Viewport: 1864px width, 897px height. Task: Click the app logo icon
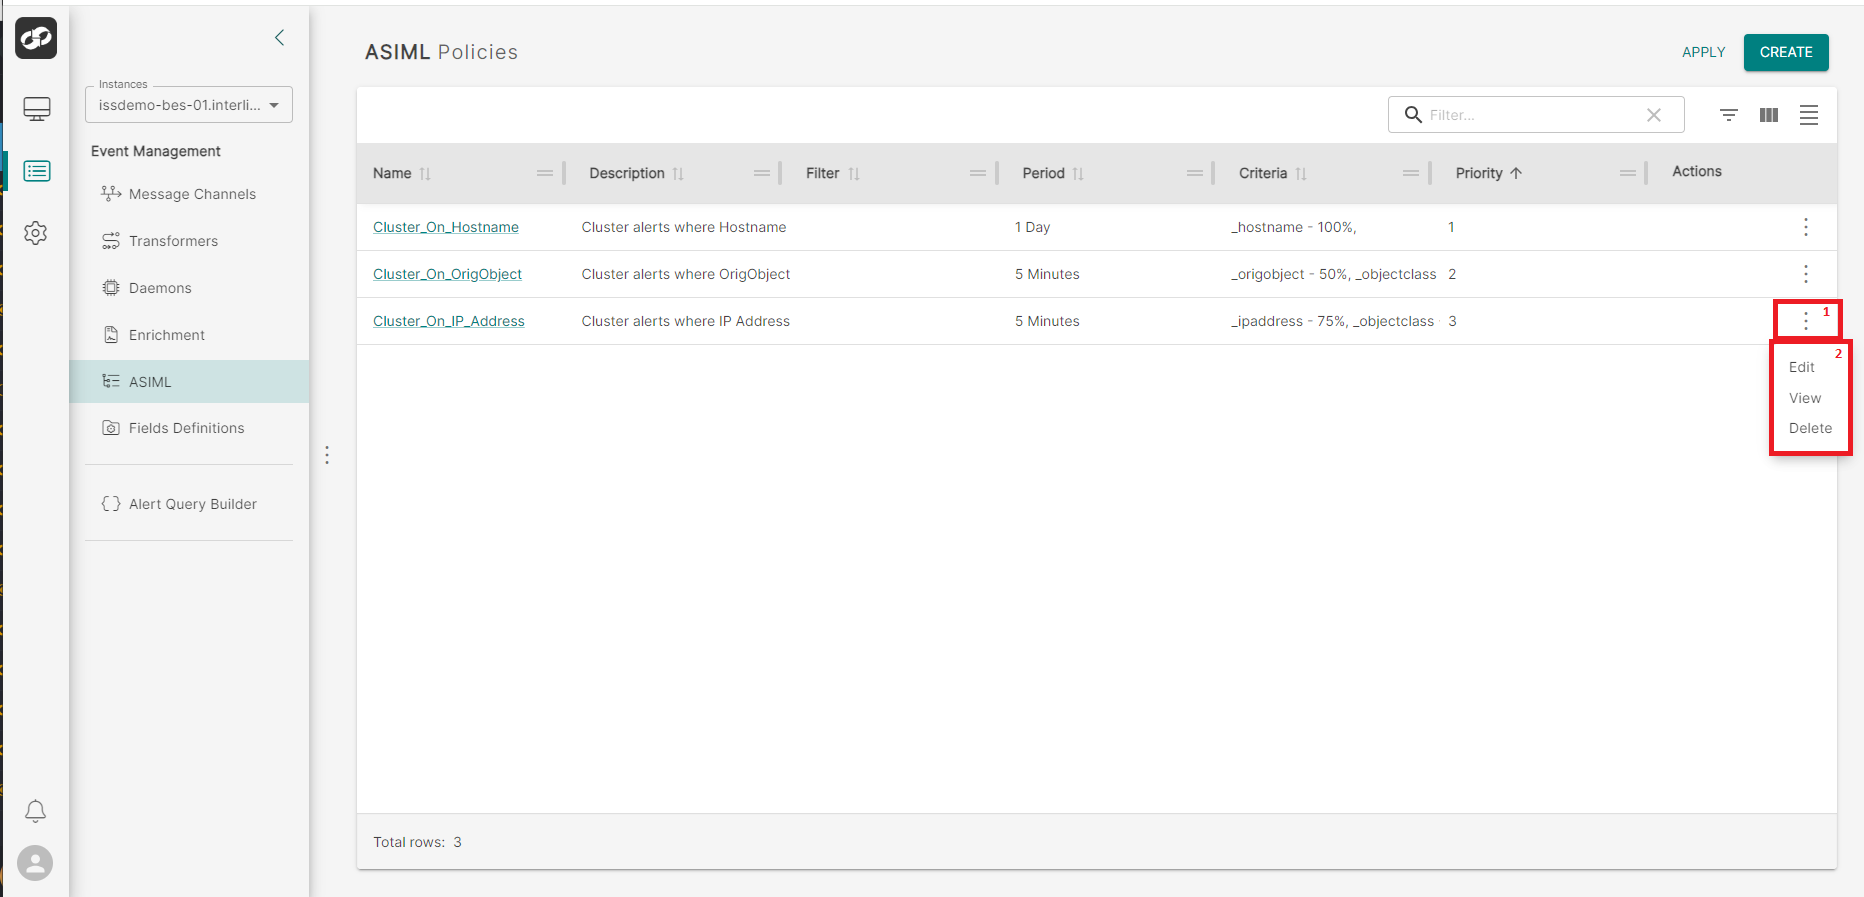[36, 38]
